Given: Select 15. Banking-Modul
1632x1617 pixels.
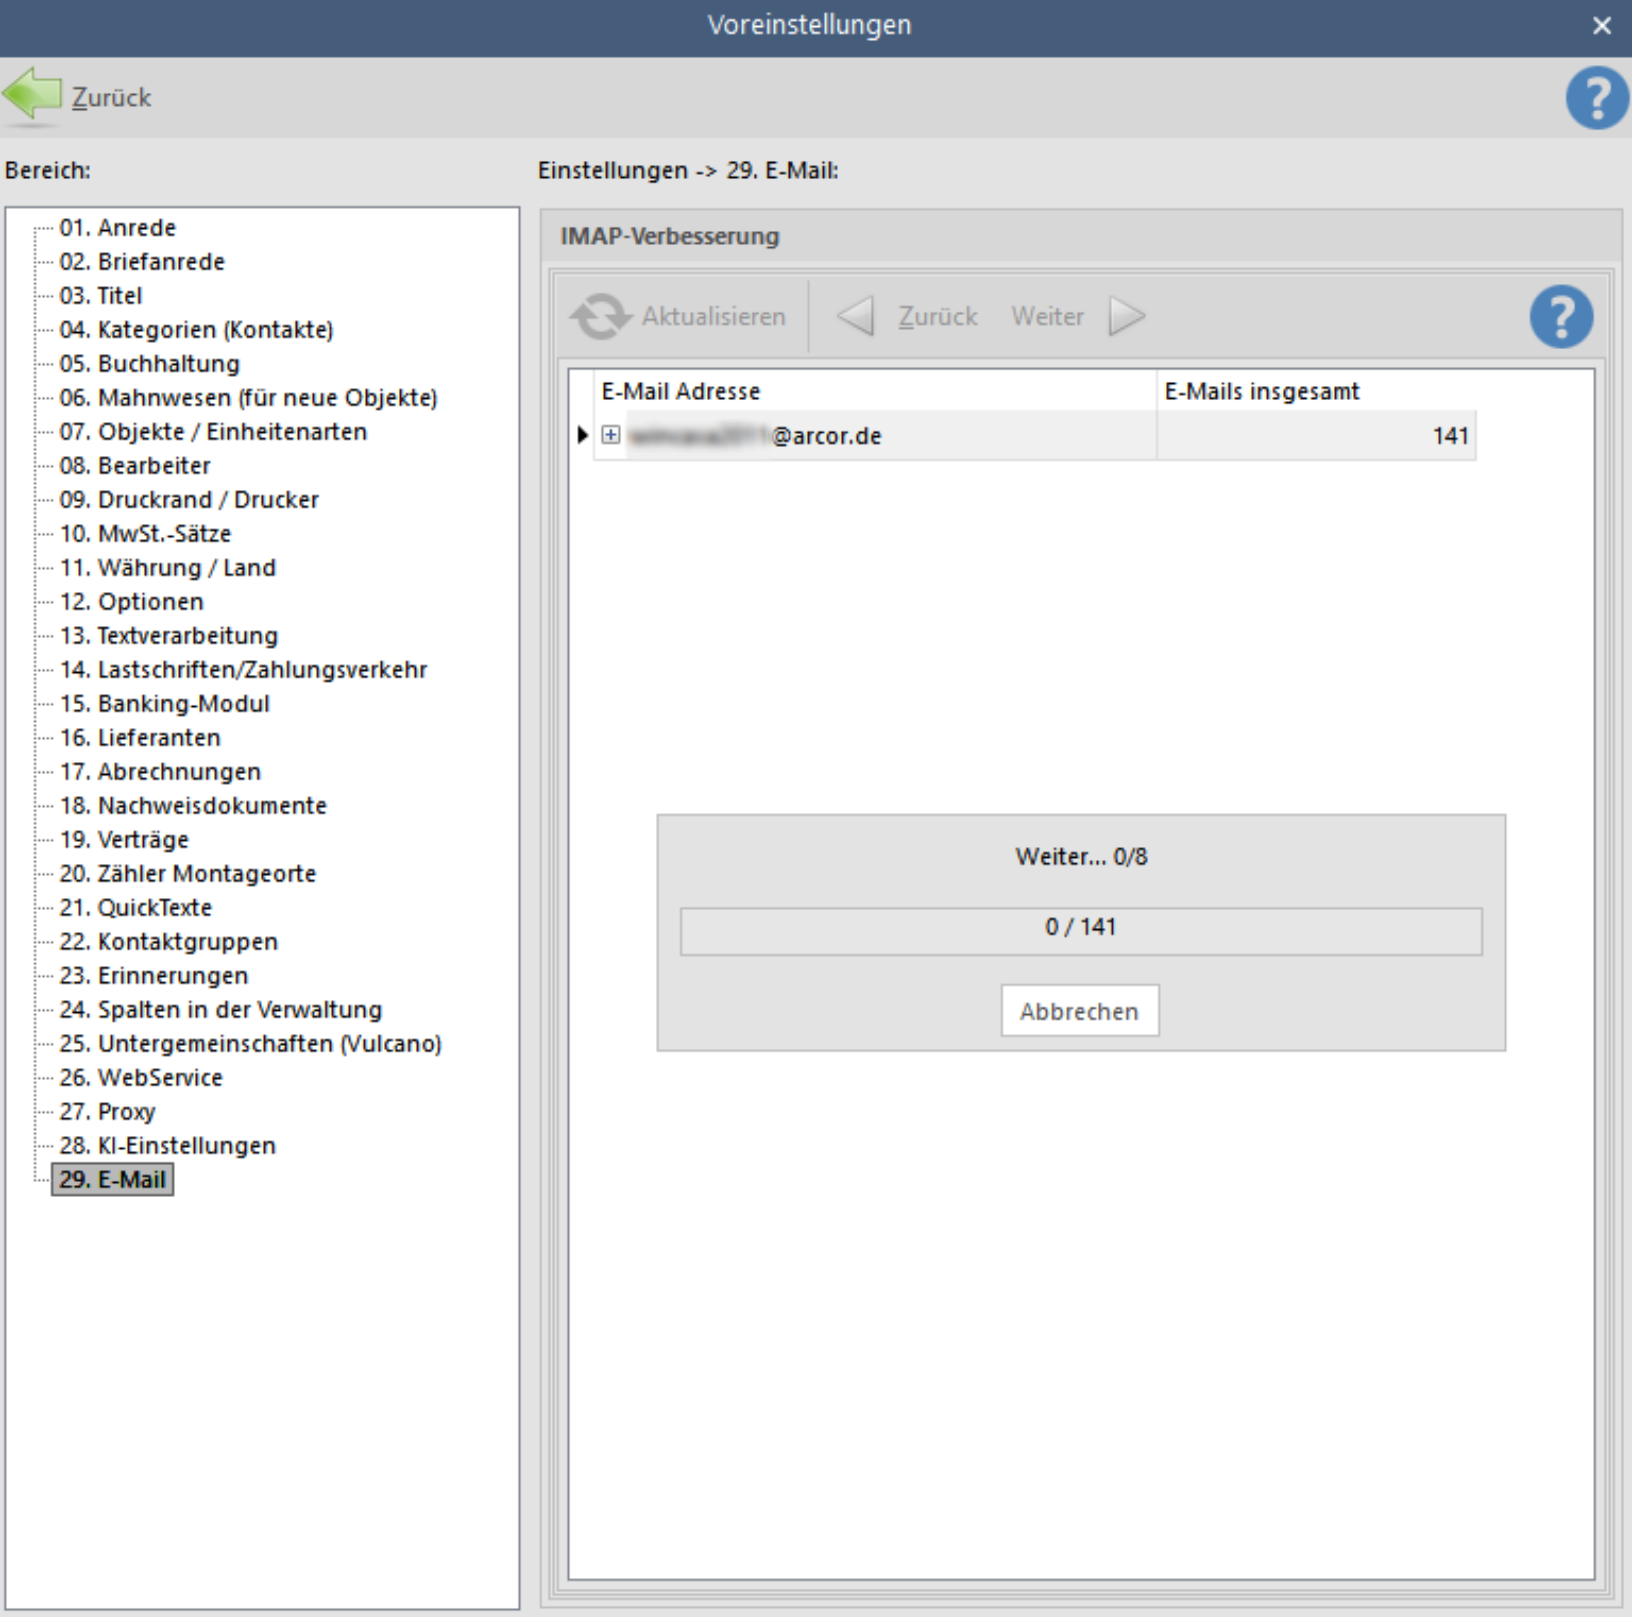Looking at the screenshot, I should pos(164,704).
